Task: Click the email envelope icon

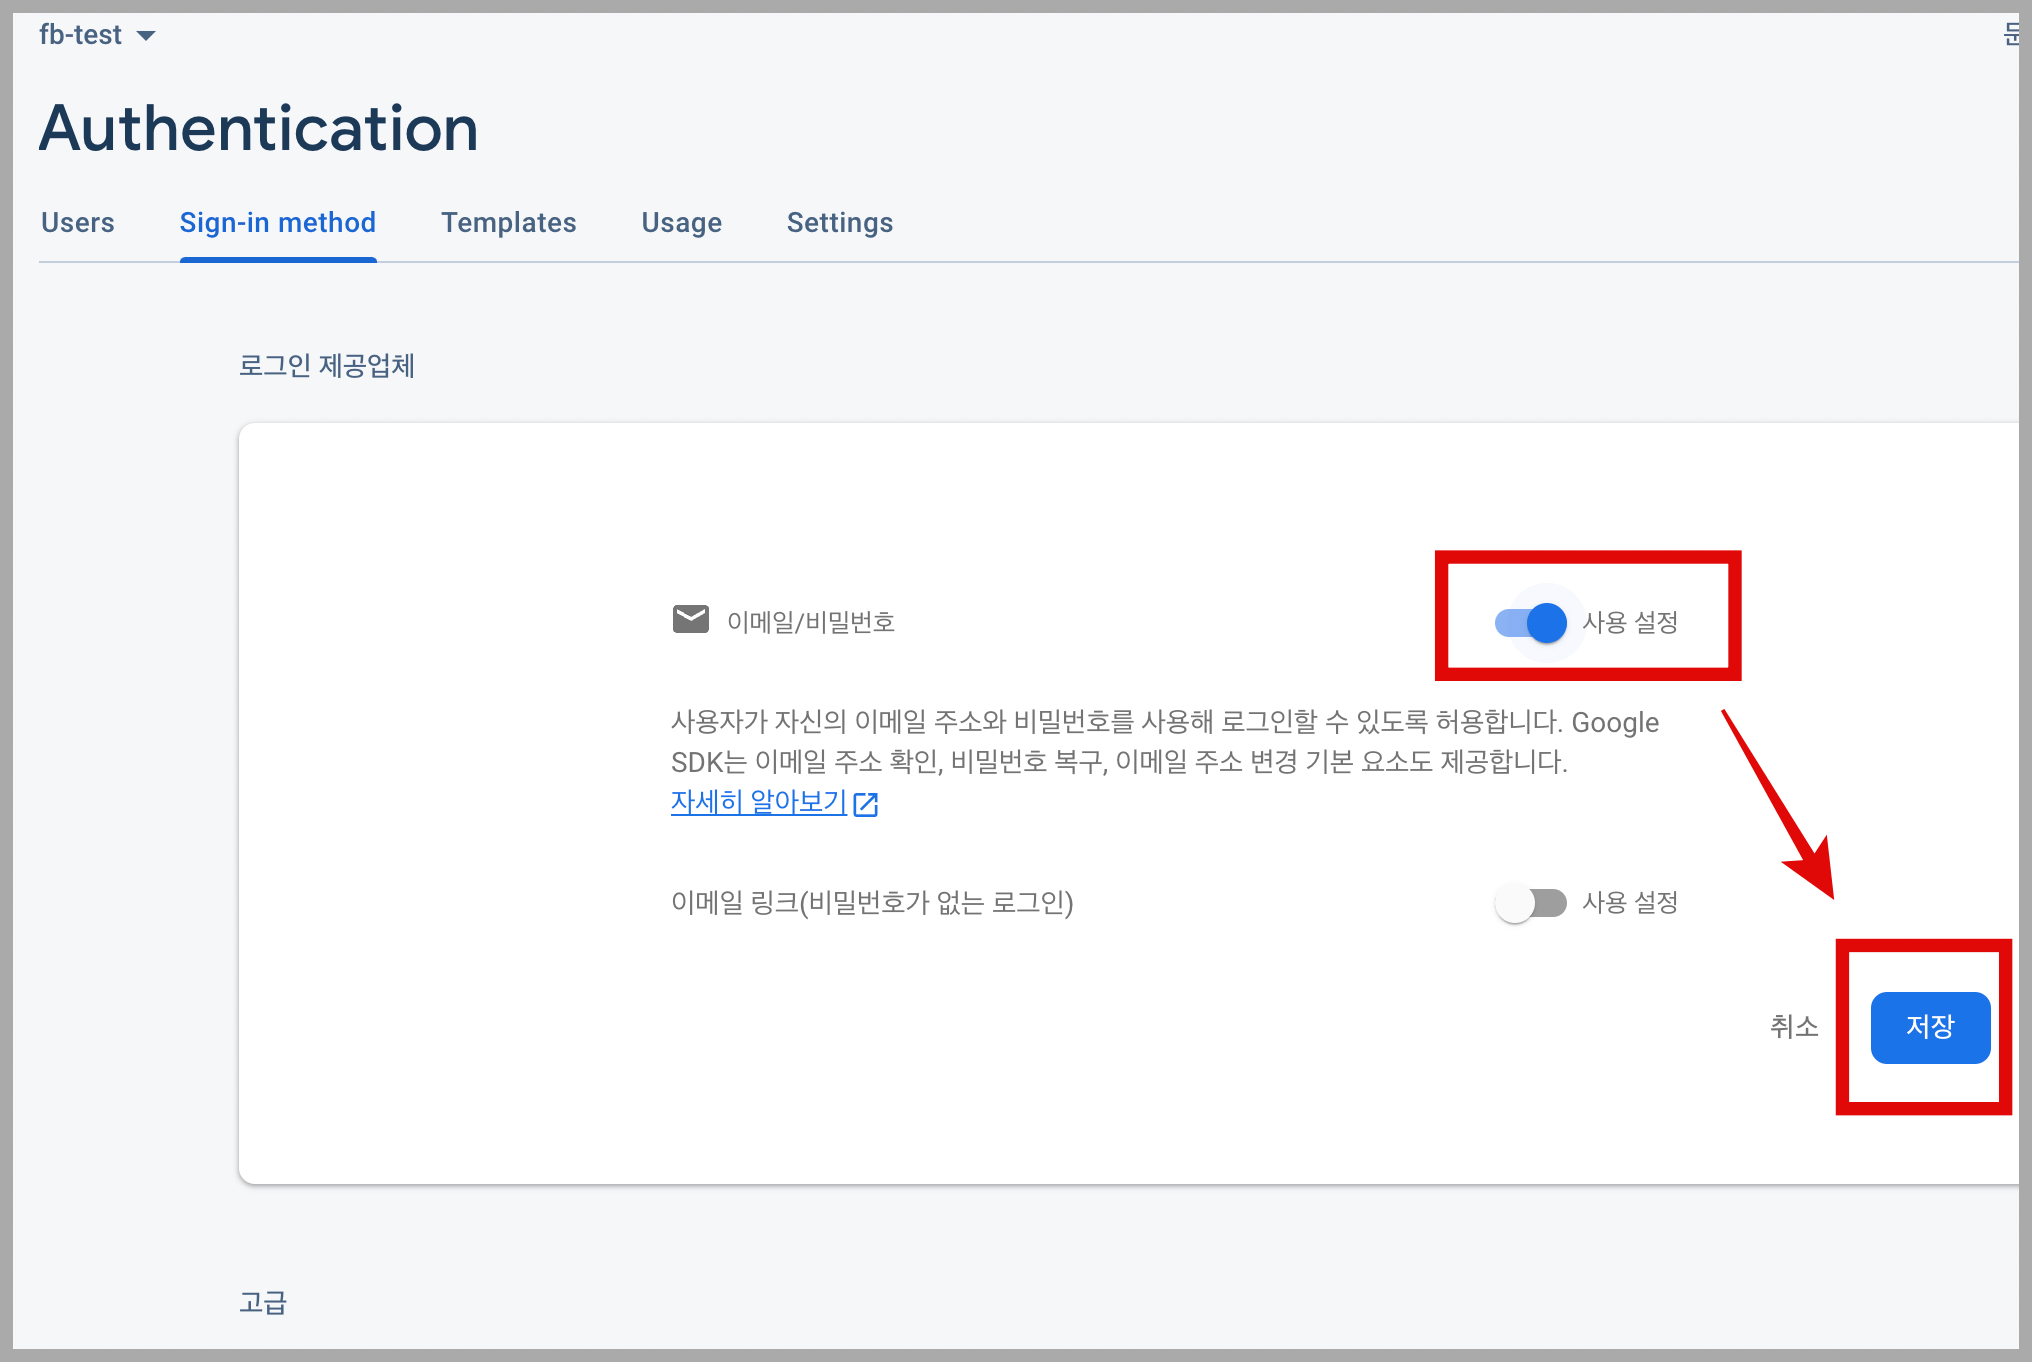Action: 691,620
